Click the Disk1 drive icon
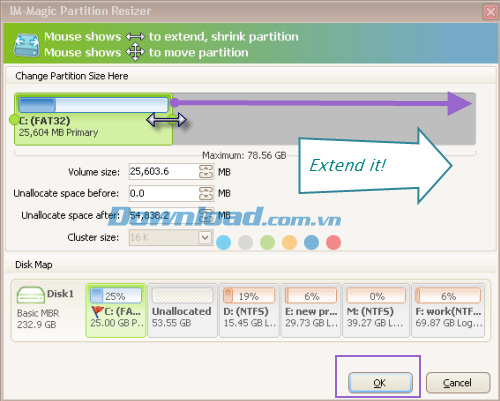 click(x=31, y=295)
